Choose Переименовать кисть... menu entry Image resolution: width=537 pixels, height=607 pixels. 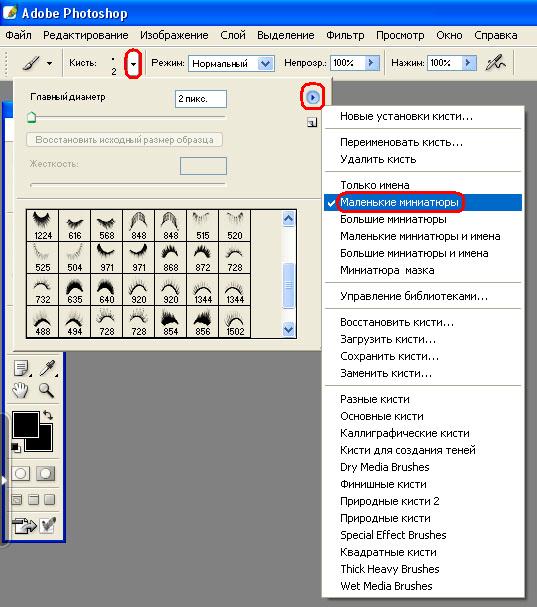(423, 142)
